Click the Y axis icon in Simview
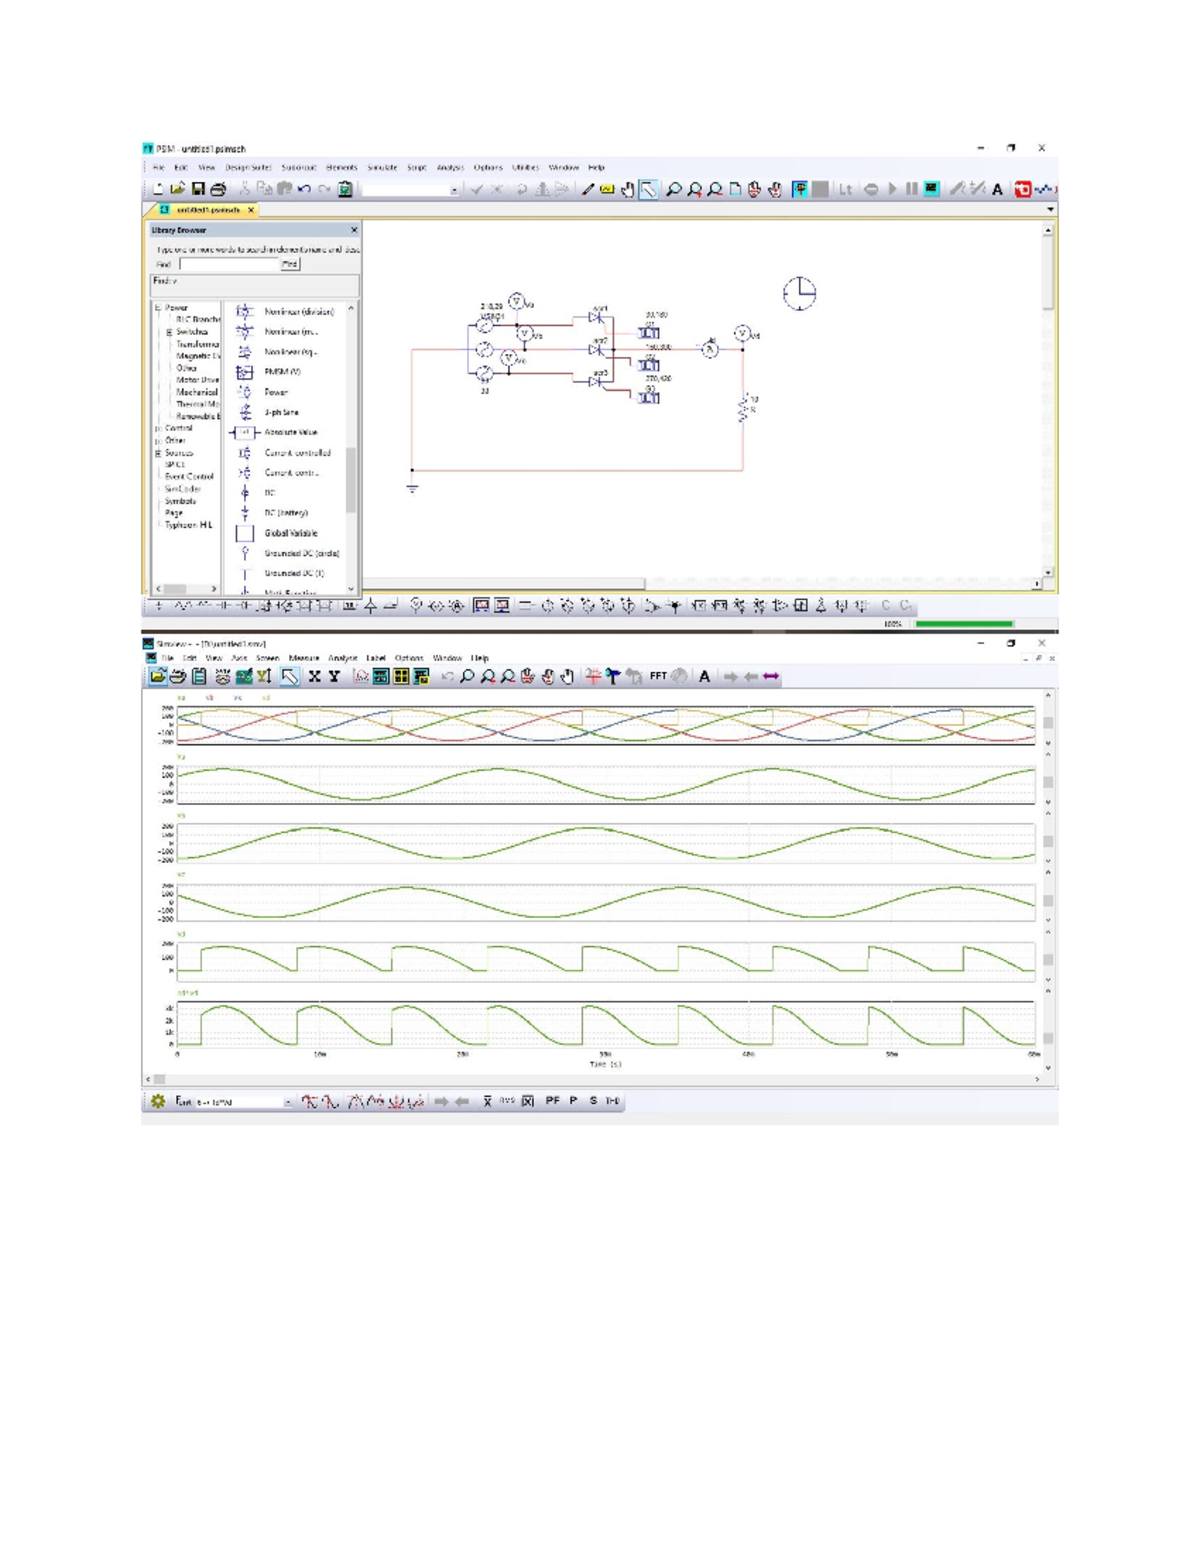 (334, 676)
